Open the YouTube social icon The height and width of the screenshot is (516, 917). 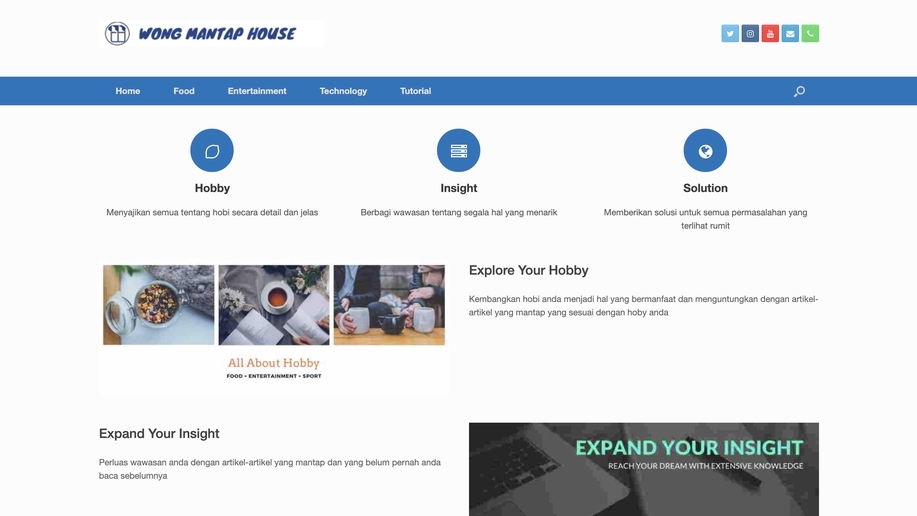tap(770, 33)
